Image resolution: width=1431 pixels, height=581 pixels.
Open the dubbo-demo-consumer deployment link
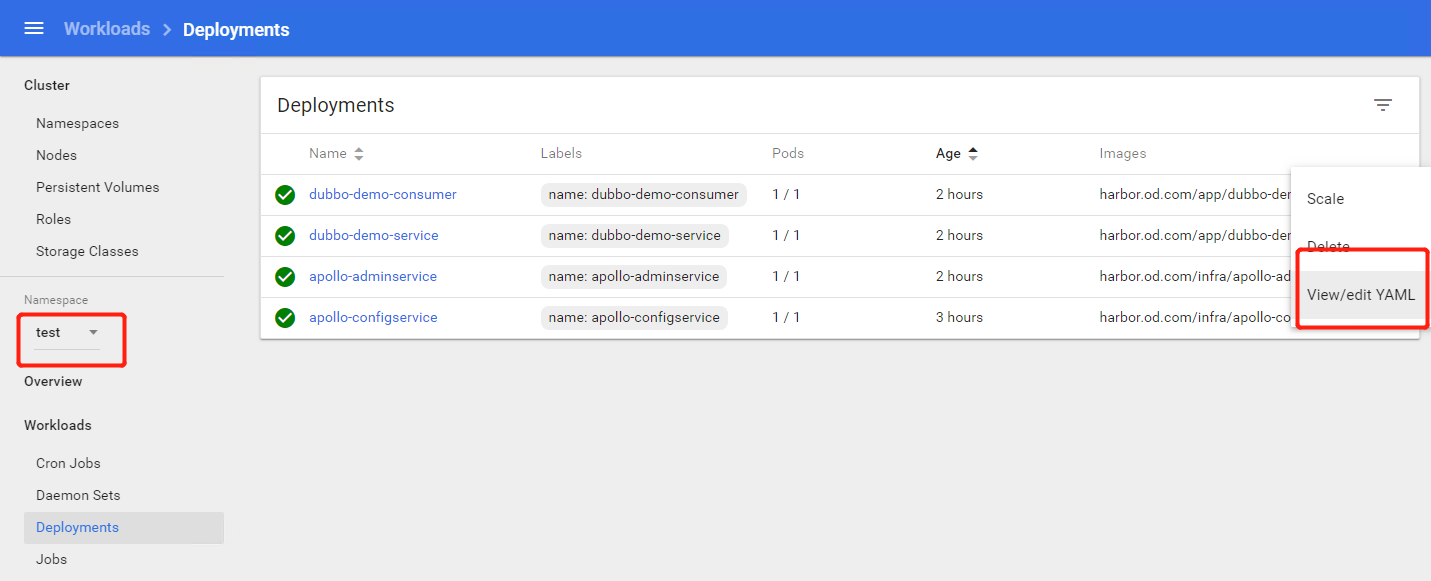point(382,195)
